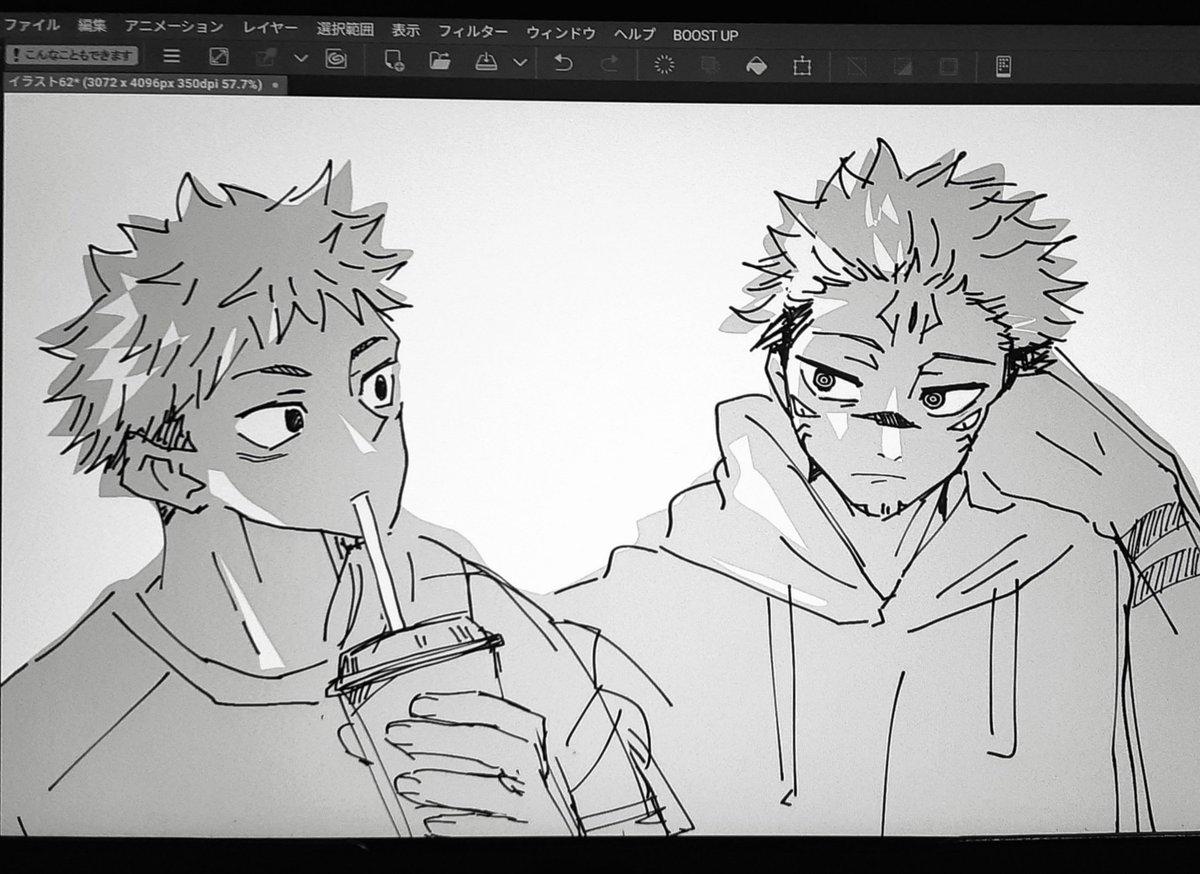Image resolution: width=1200 pixels, height=874 pixels.
Task: Click the drawing canvas with two characters
Action: (600, 466)
